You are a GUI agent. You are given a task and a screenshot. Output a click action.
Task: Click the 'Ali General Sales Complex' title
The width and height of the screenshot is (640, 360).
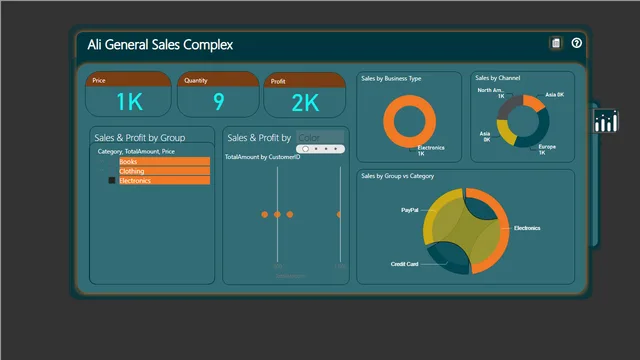tap(160, 44)
